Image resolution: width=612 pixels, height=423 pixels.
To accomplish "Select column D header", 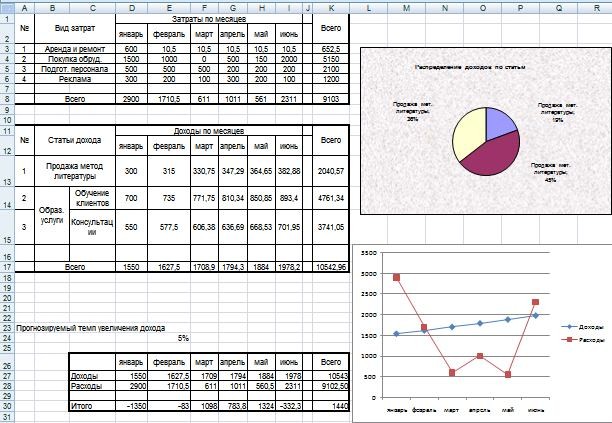I will [132, 8].
